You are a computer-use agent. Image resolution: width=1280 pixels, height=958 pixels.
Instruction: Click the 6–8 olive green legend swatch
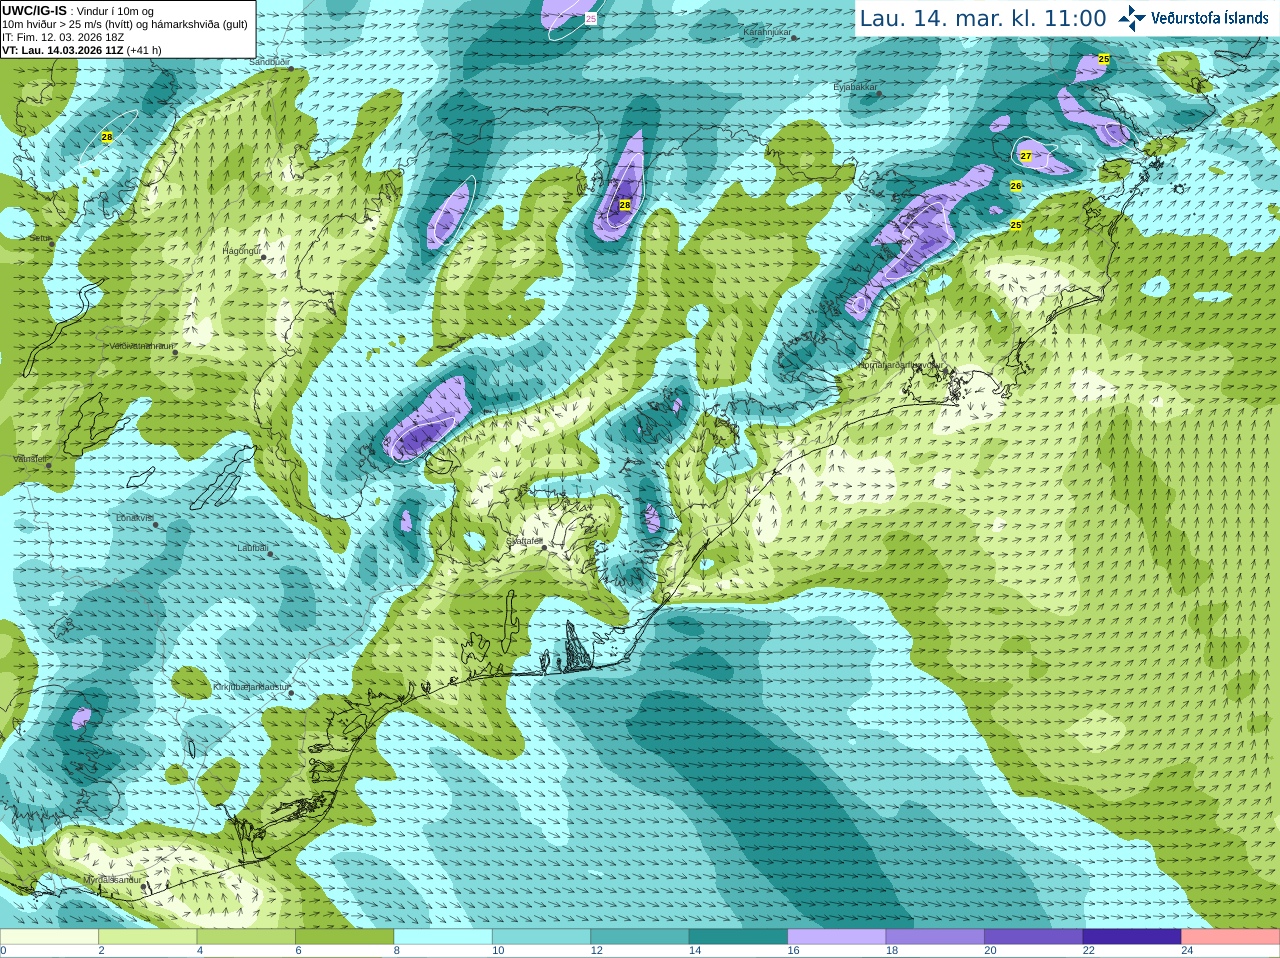[x=344, y=937]
